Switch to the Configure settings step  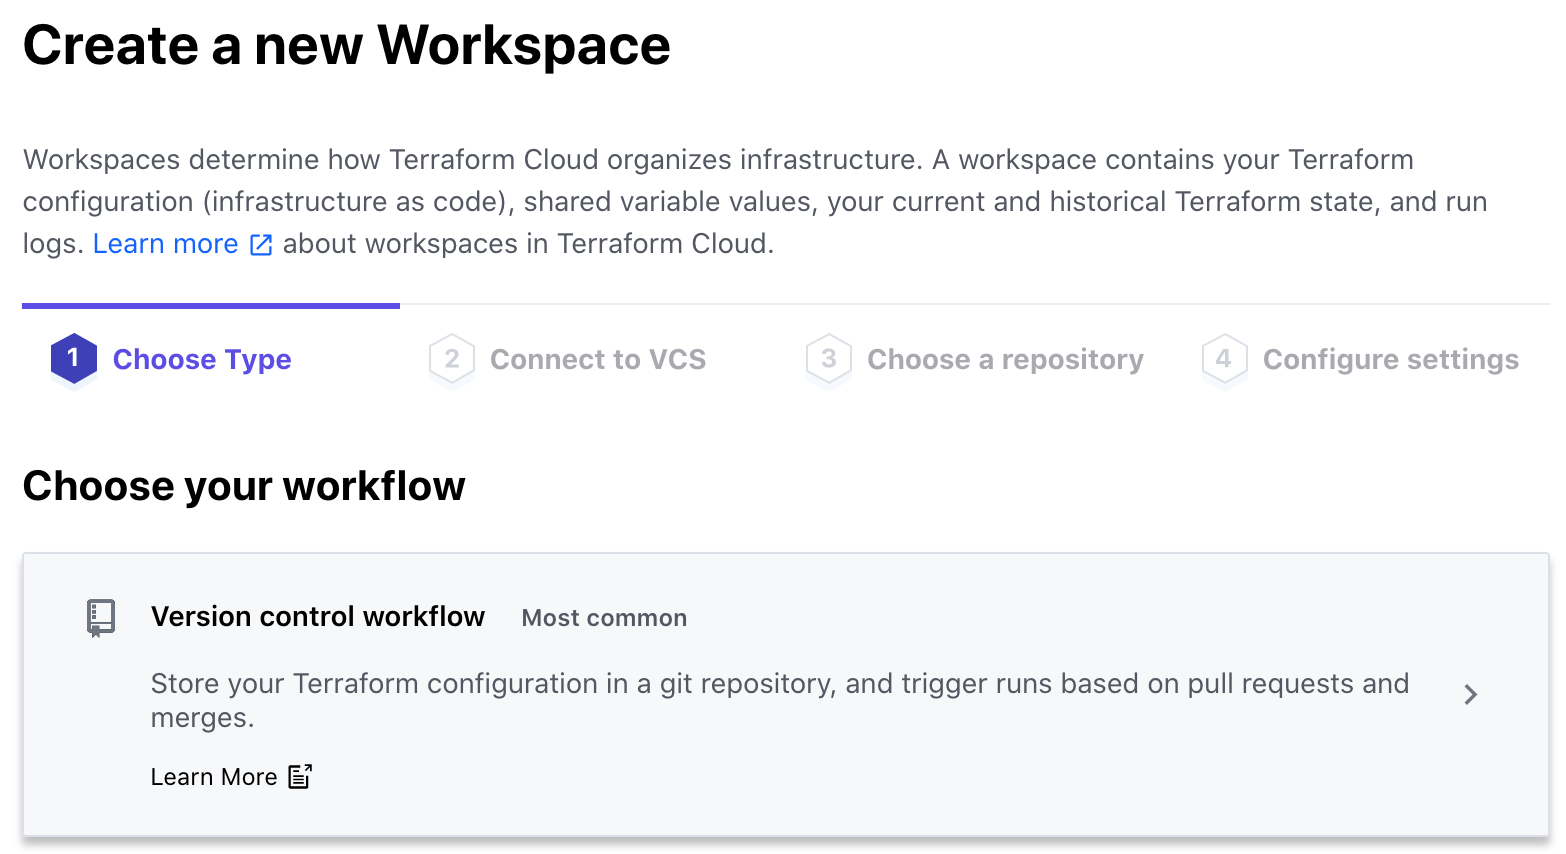point(1391,359)
